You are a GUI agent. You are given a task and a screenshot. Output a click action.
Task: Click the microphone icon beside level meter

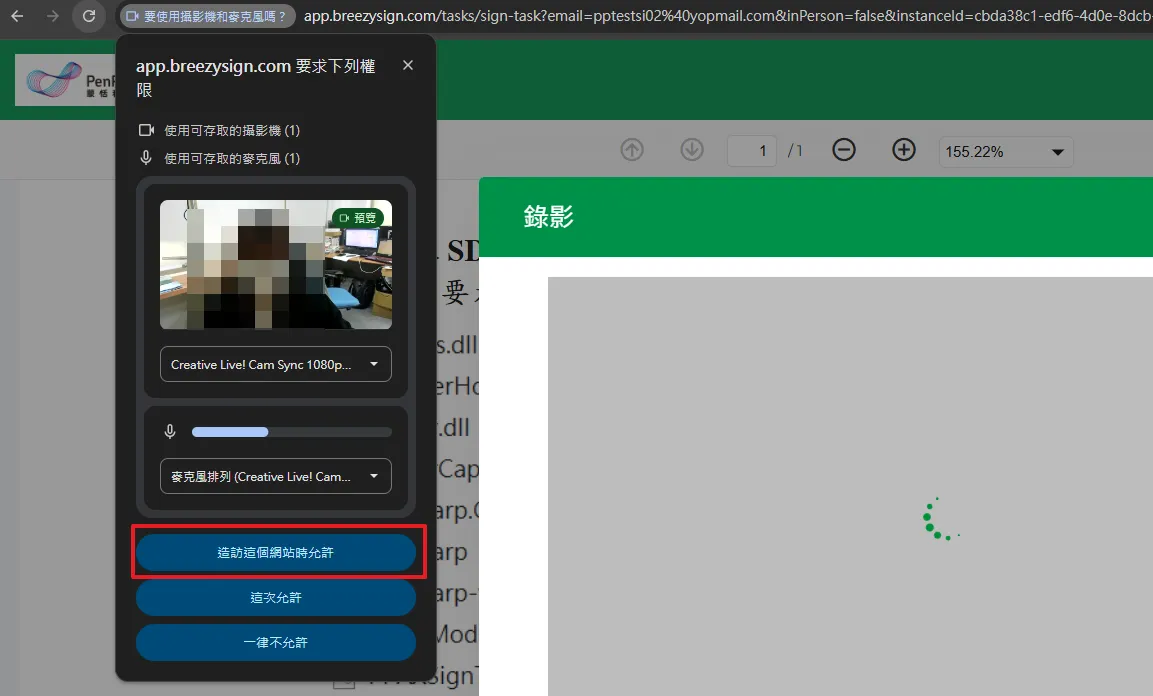[x=170, y=432]
